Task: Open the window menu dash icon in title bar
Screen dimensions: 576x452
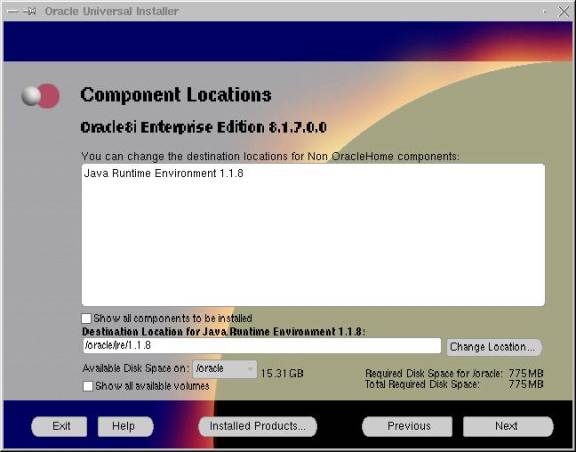Action: pos(12,11)
